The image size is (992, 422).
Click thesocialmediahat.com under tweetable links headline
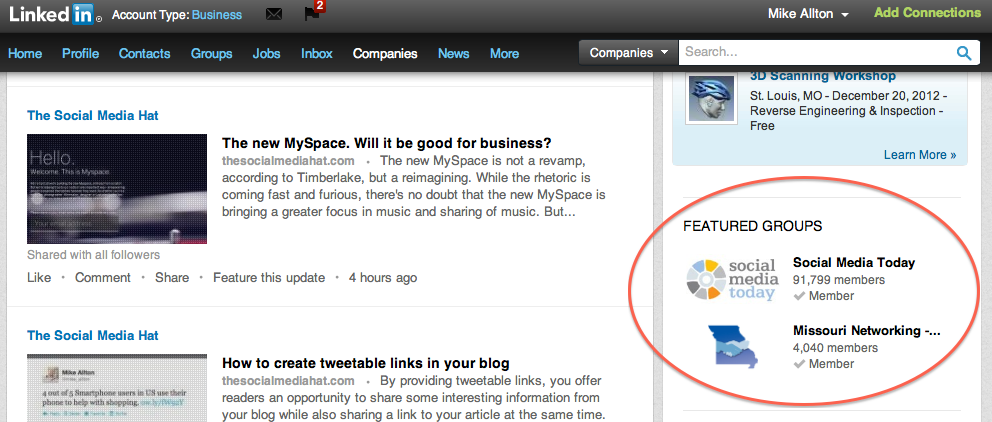pos(288,381)
